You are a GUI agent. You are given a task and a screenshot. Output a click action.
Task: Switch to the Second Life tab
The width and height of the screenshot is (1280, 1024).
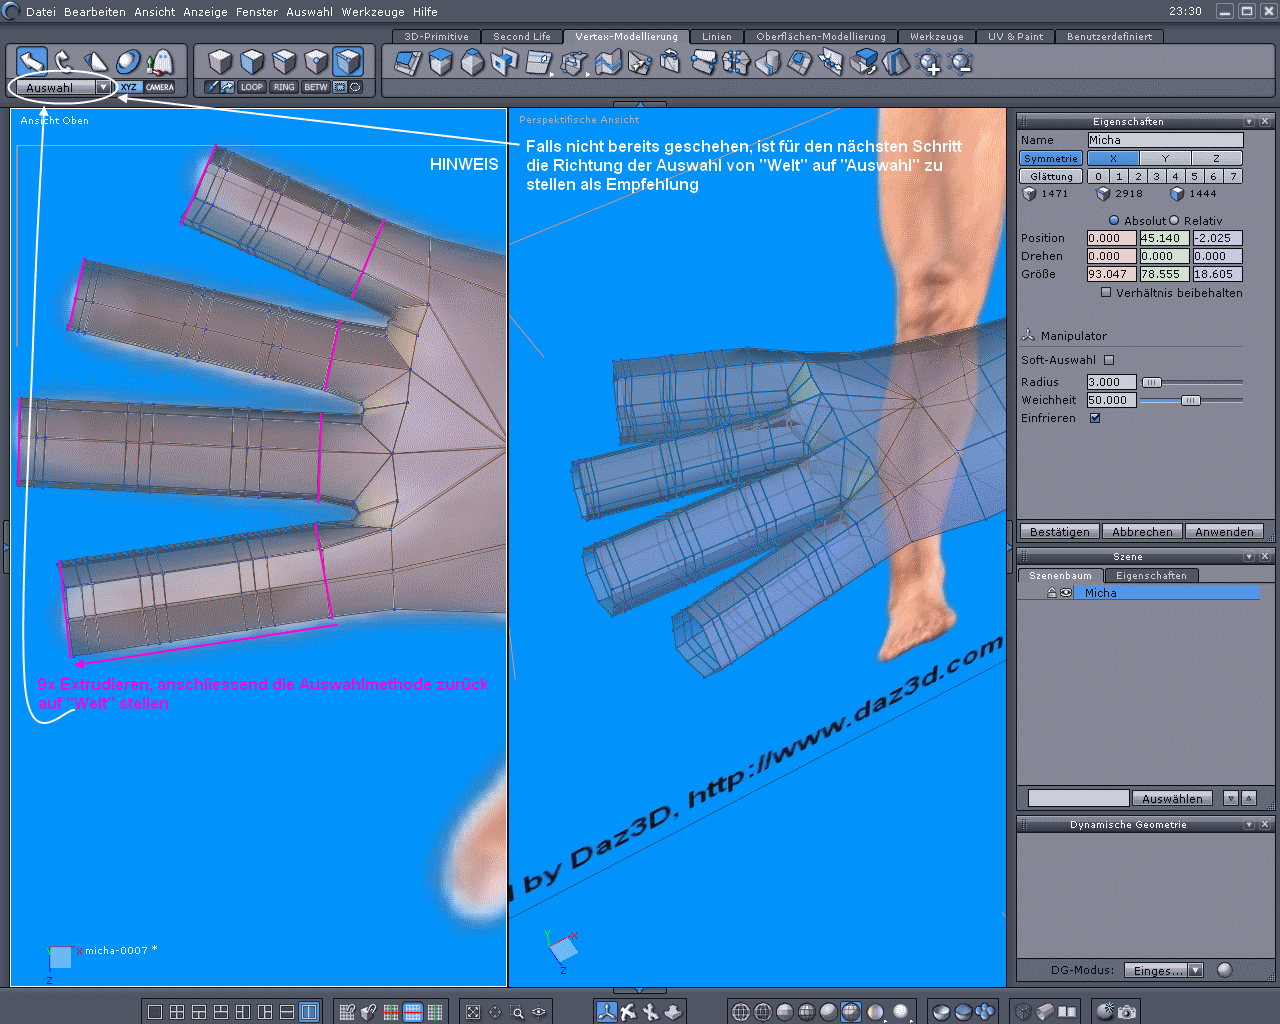point(522,37)
